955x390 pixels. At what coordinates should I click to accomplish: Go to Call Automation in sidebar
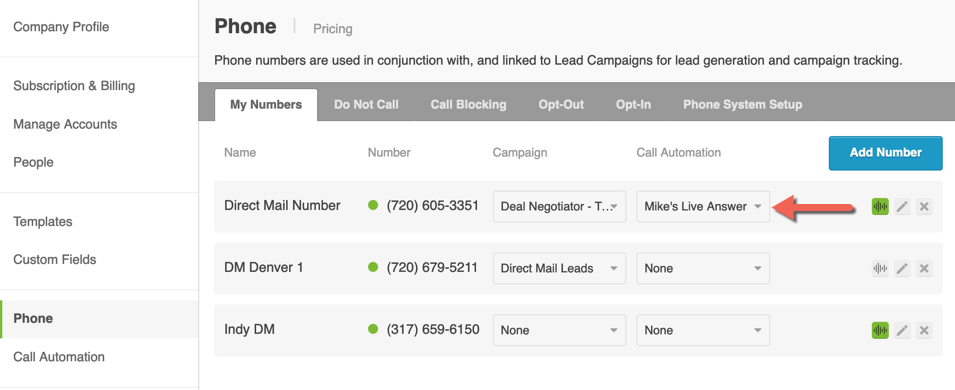(59, 357)
